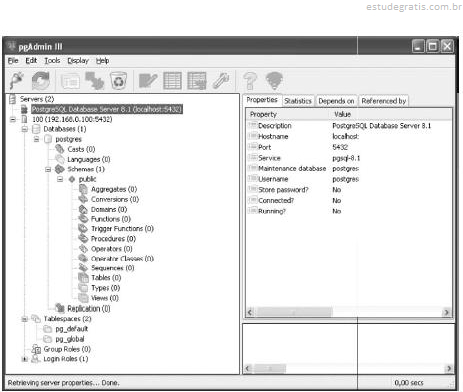This screenshot has height=392, width=463.
Task: Switch to the Statistics tab
Action: (x=298, y=101)
